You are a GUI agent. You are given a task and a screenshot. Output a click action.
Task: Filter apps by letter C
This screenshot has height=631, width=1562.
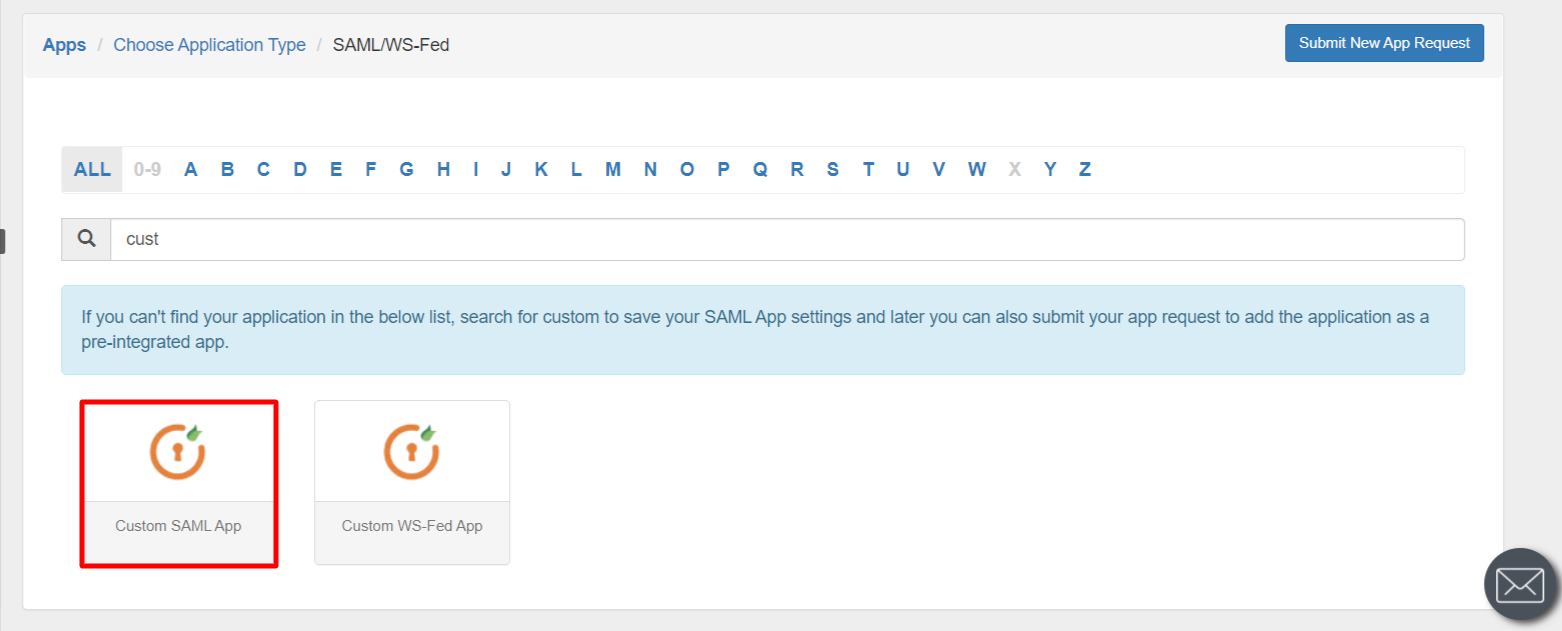(x=263, y=169)
